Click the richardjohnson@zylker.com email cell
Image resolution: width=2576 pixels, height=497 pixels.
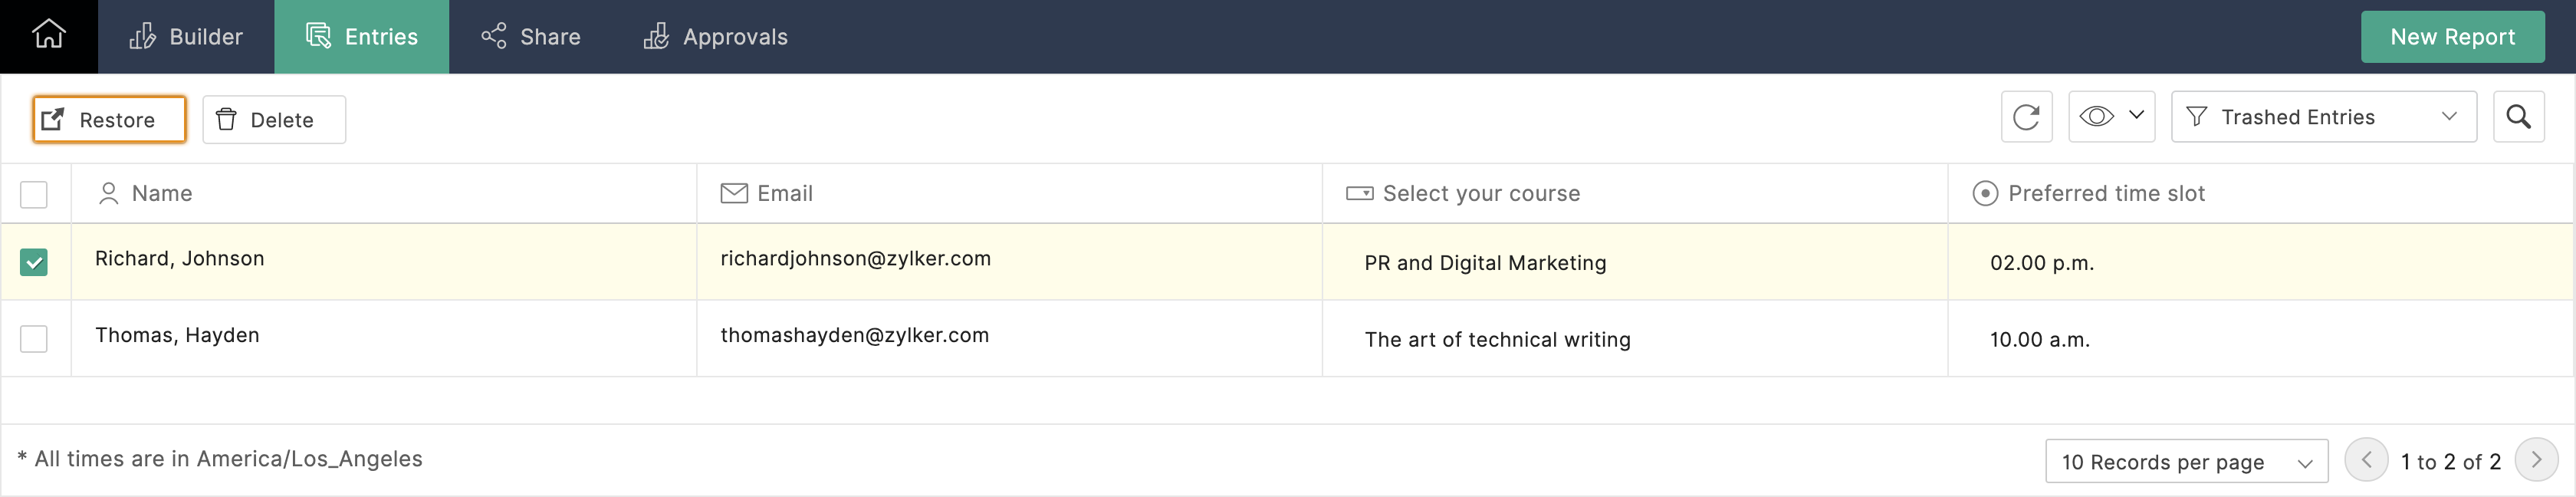point(855,259)
